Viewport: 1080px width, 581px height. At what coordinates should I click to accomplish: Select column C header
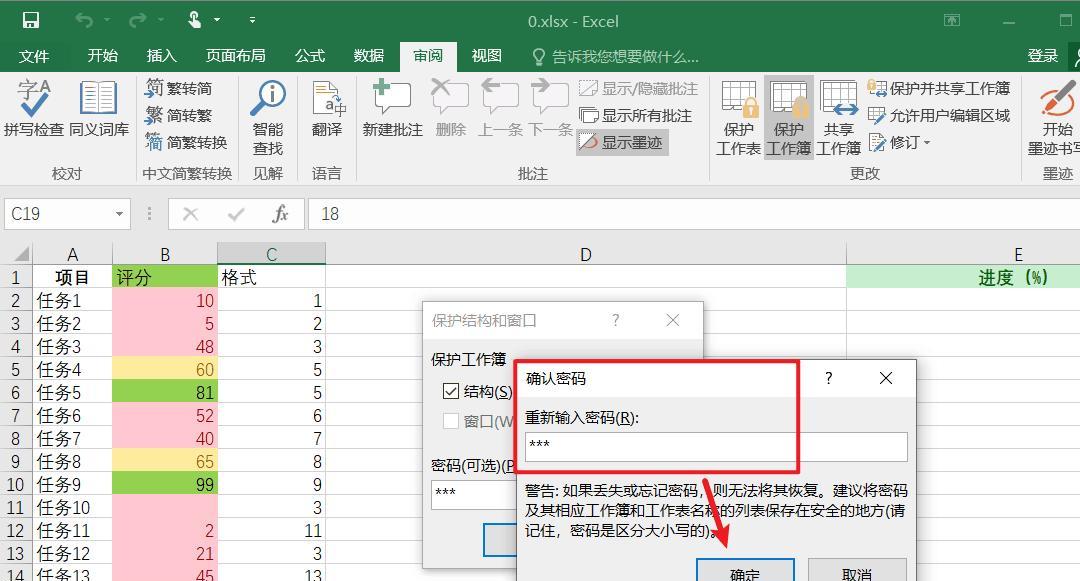click(271, 254)
